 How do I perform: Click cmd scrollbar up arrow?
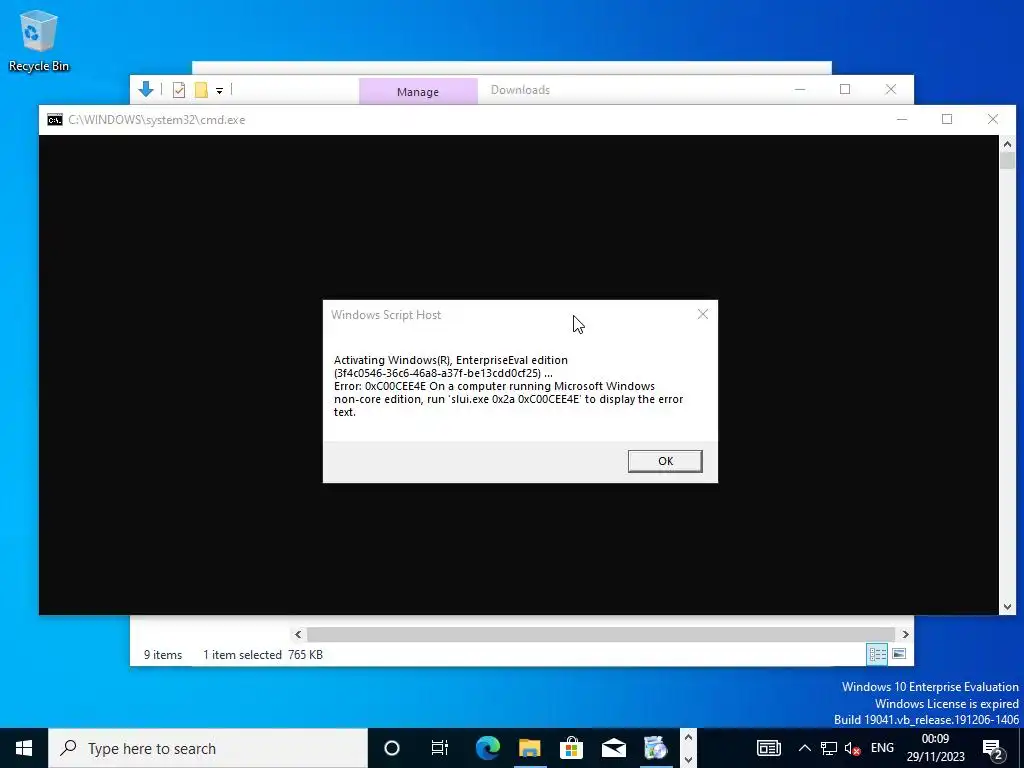click(x=1007, y=144)
